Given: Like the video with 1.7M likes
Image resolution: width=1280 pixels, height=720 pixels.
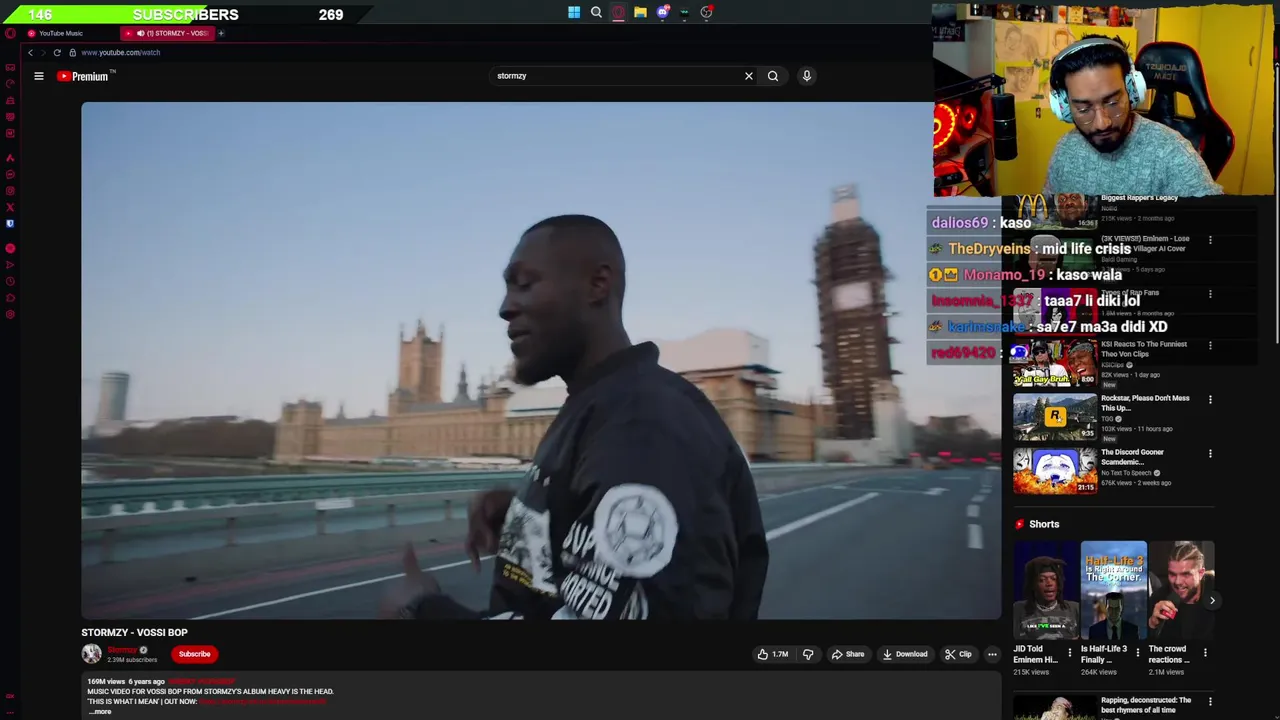Looking at the screenshot, I should pos(773,654).
